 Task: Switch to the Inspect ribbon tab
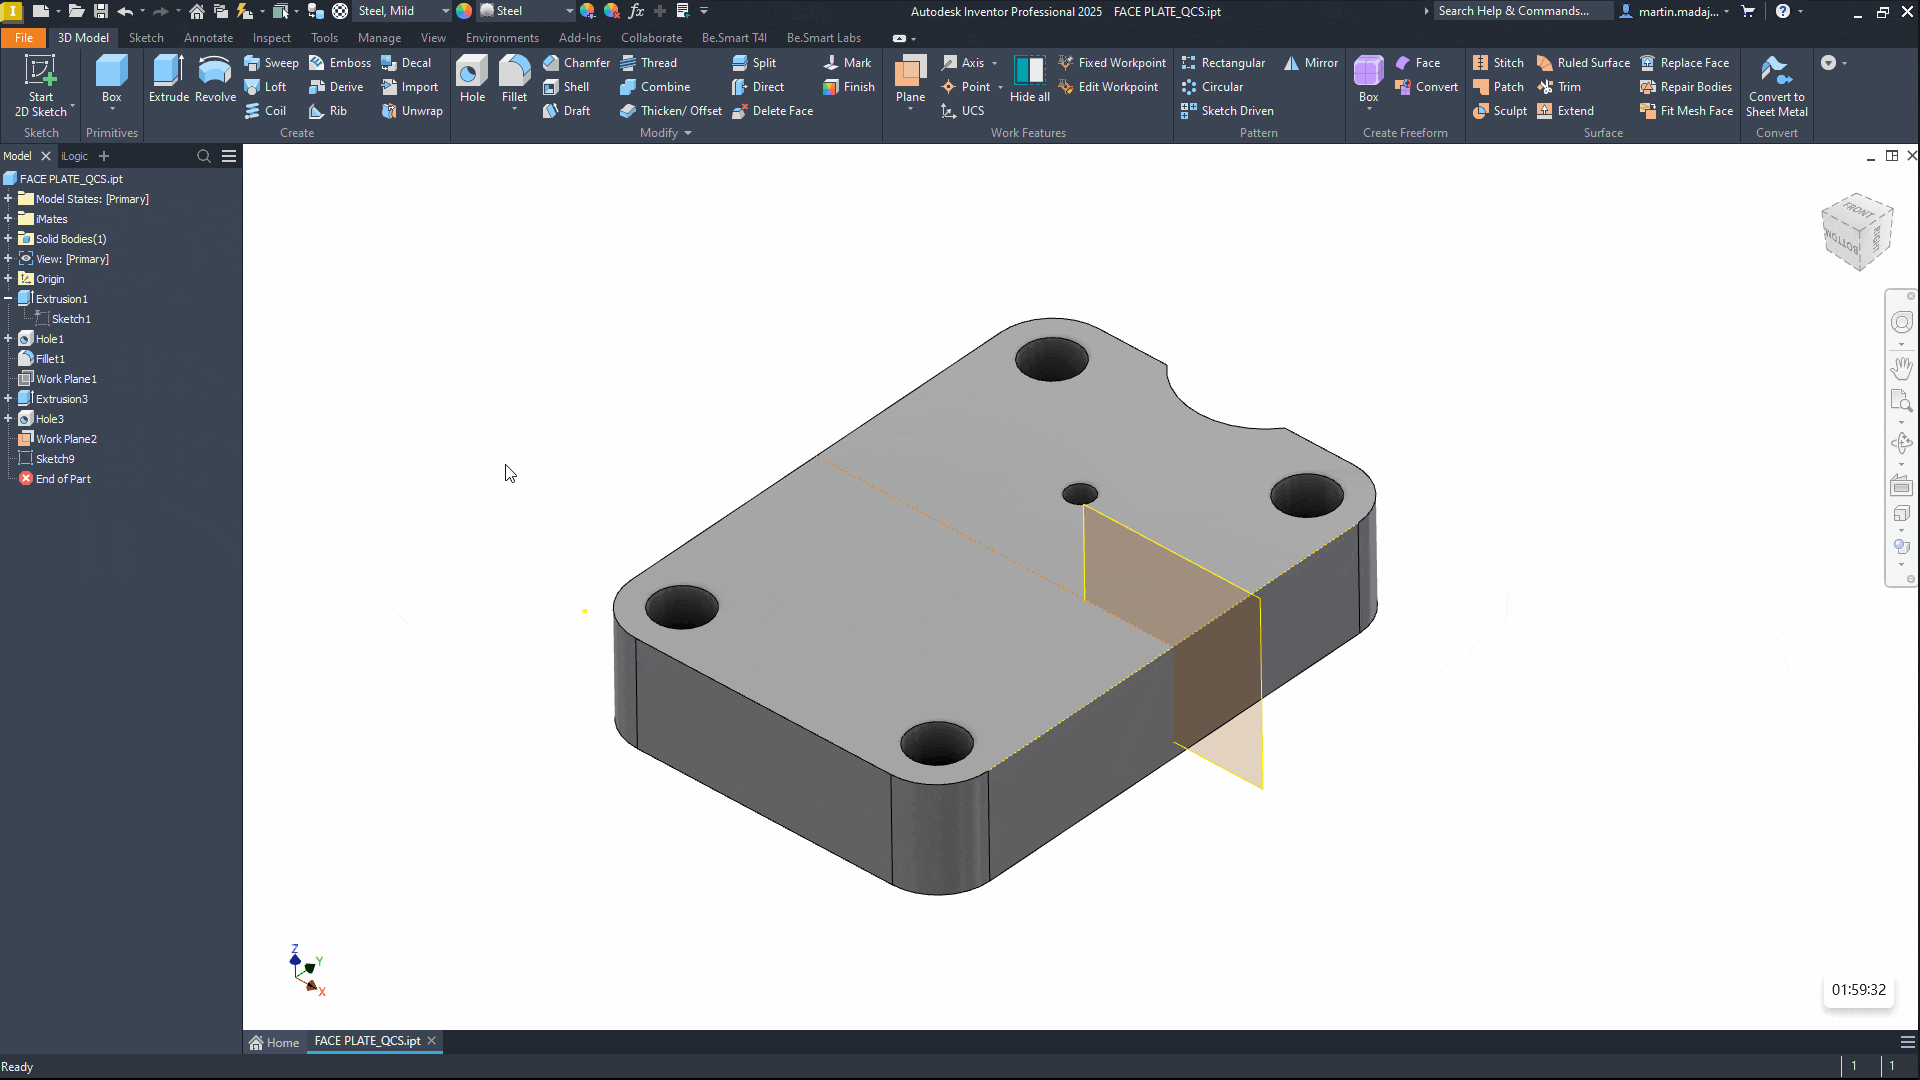(271, 38)
